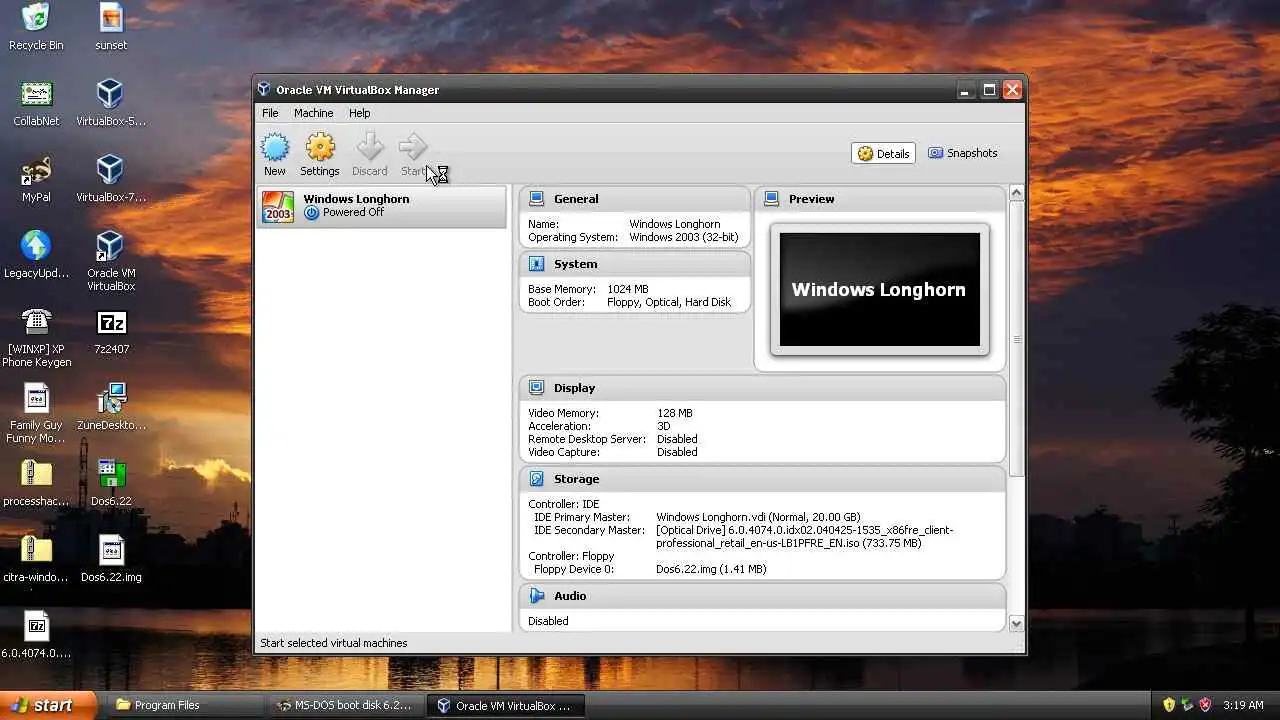Open the Family Guy Funny Moments desktop file

(x=36, y=398)
